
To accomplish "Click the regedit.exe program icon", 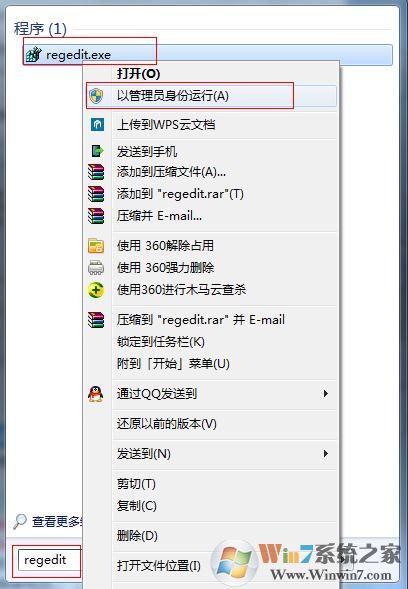I will pyautogui.click(x=34, y=55).
